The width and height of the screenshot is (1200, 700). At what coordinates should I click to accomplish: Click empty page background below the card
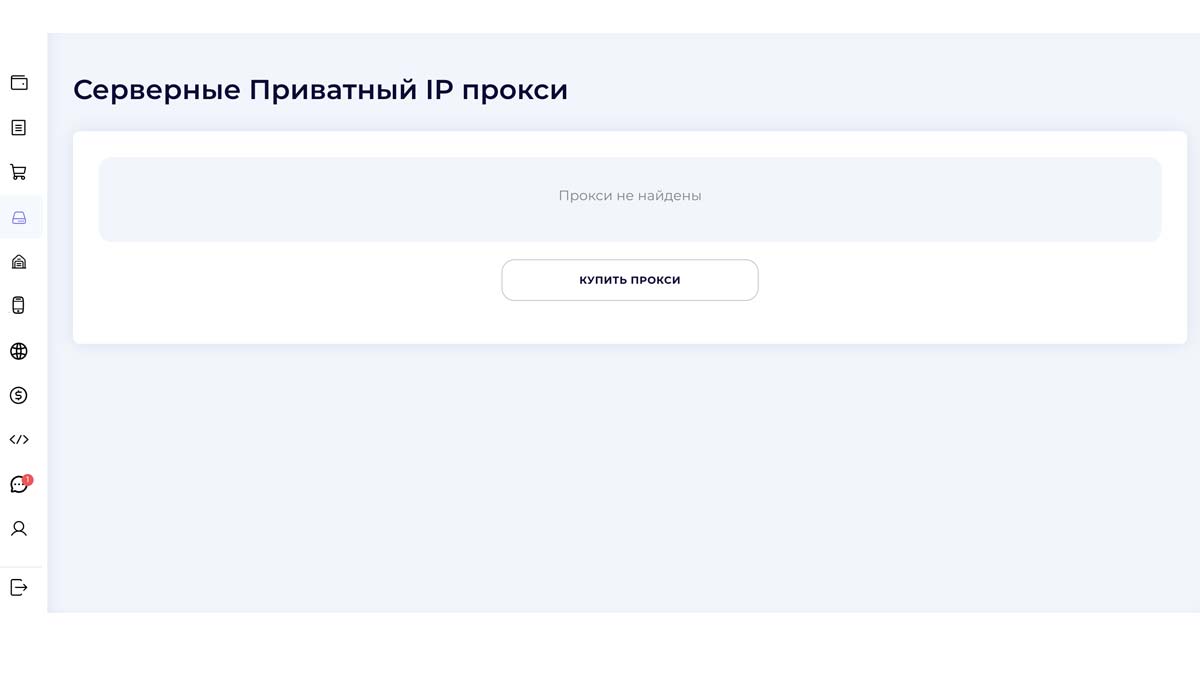coord(630,480)
